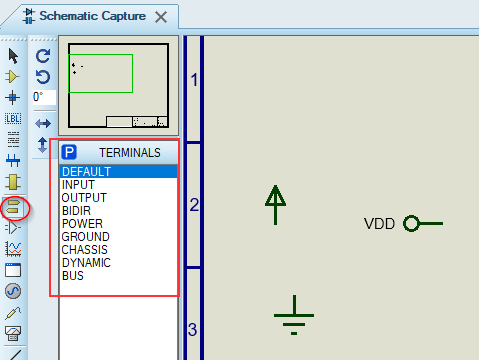Viewport: 479px width, 360px height.
Task: Click the Rotate Anti-Clockwise button
Action: (43, 77)
